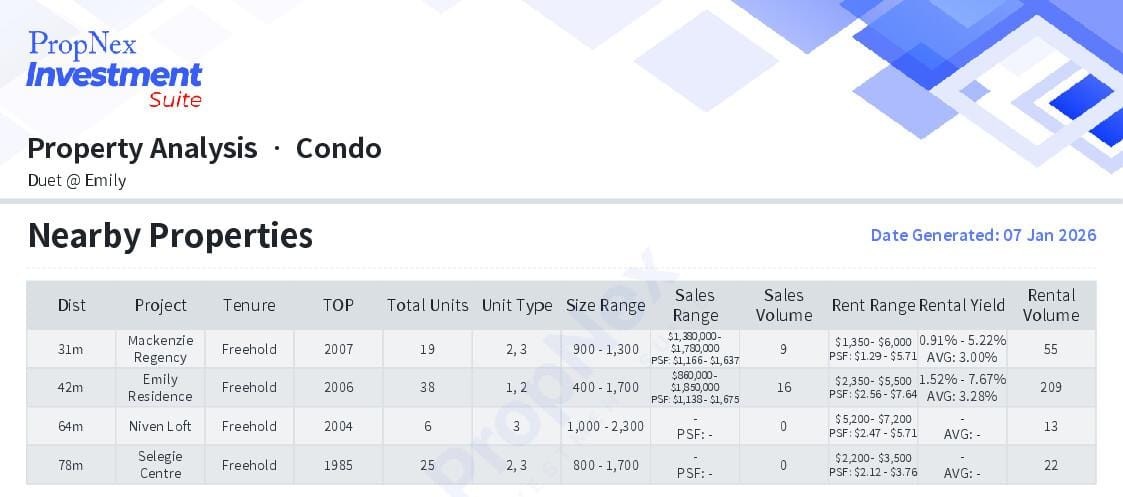
Task: Open the Emily Residence project entry
Action: click(x=161, y=387)
